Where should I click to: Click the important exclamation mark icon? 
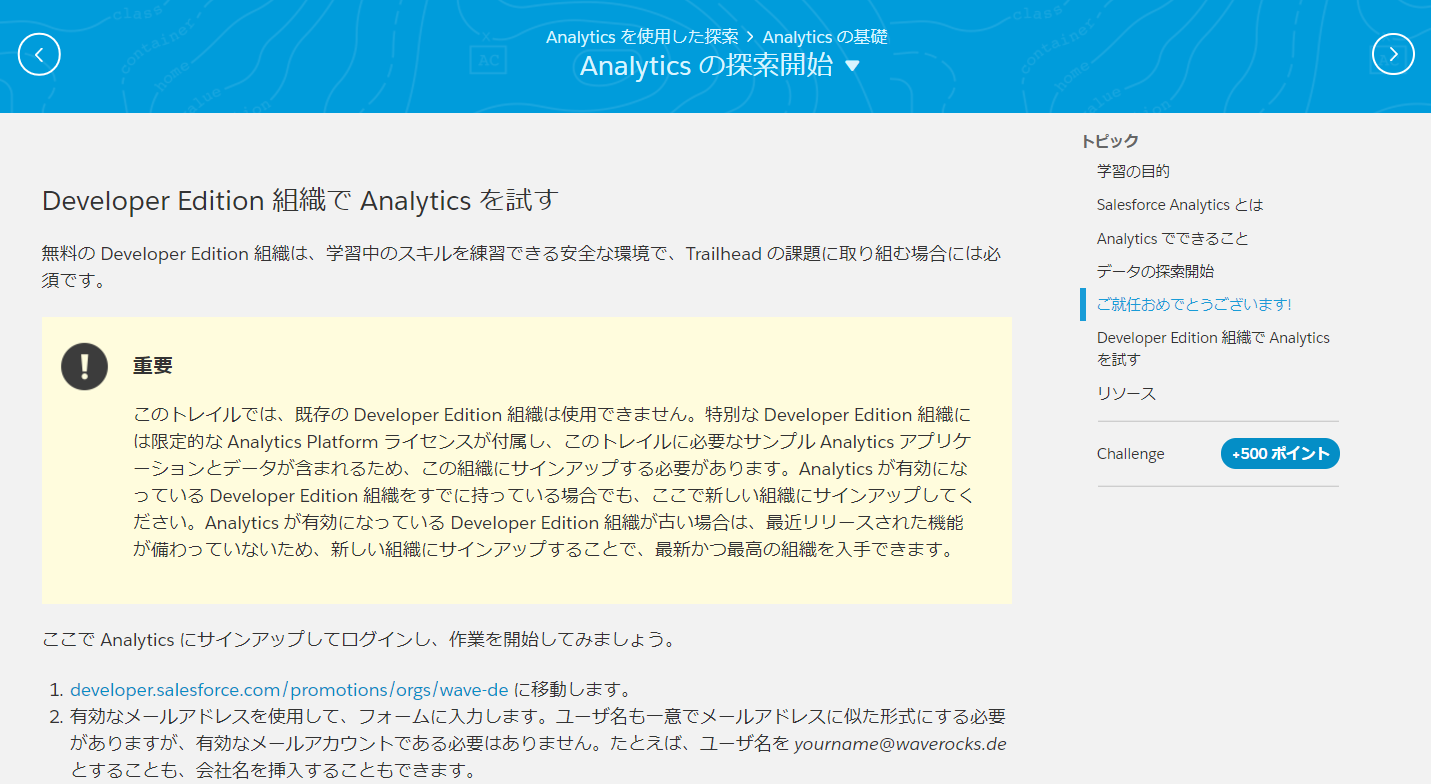(x=84, y=366)
